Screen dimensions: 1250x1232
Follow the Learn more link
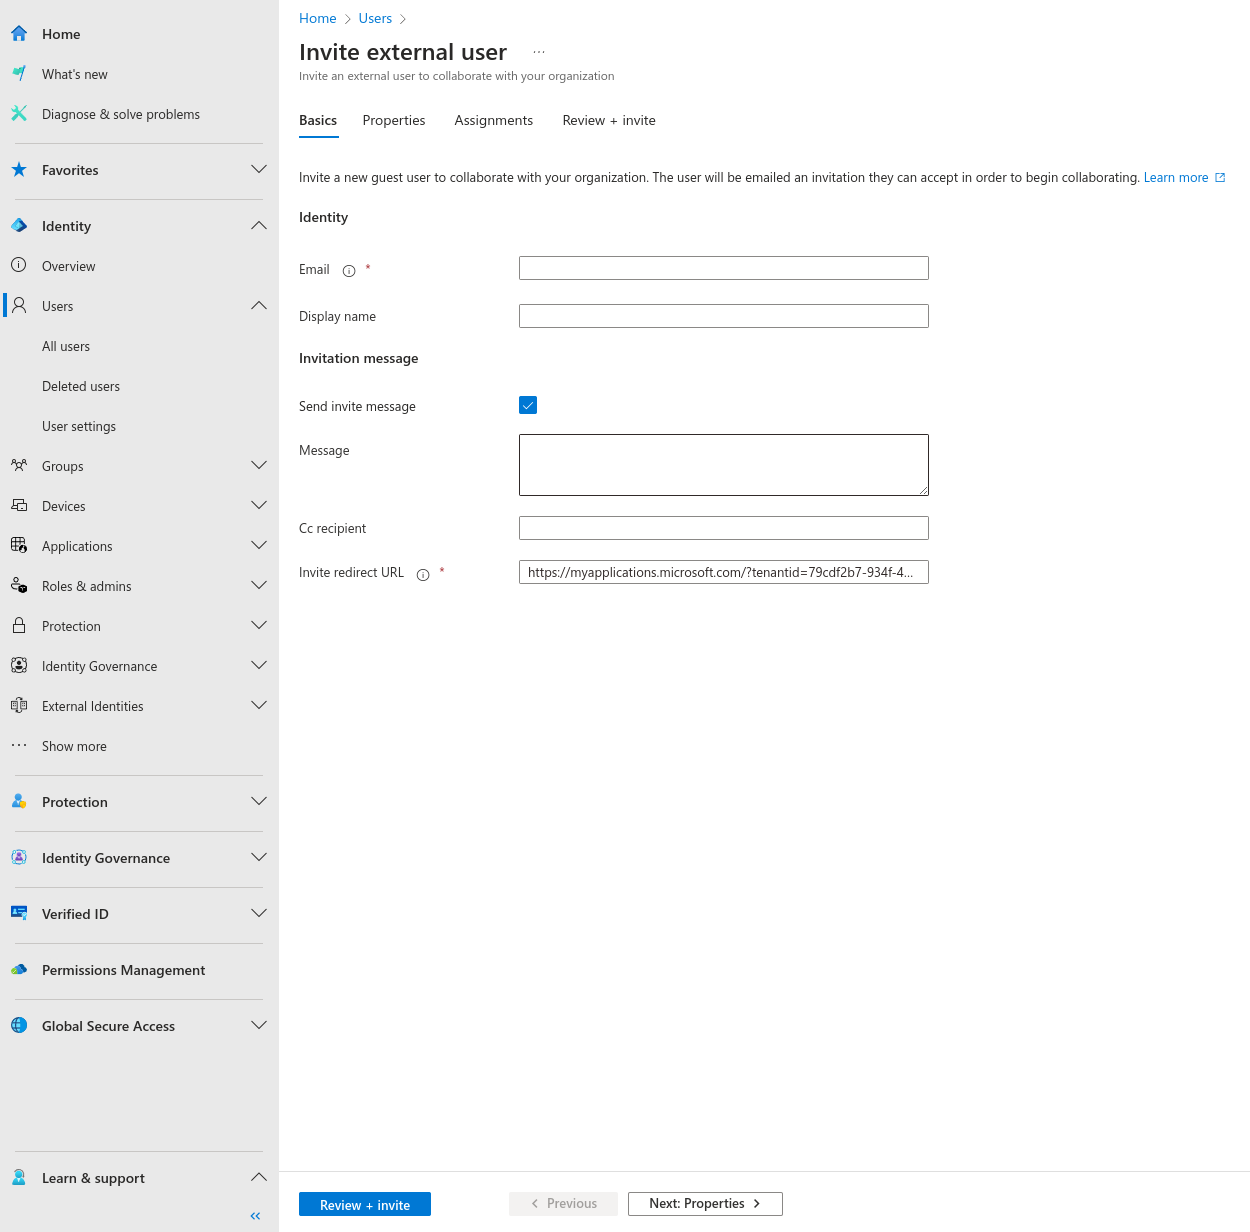(x=1176, y=177)
